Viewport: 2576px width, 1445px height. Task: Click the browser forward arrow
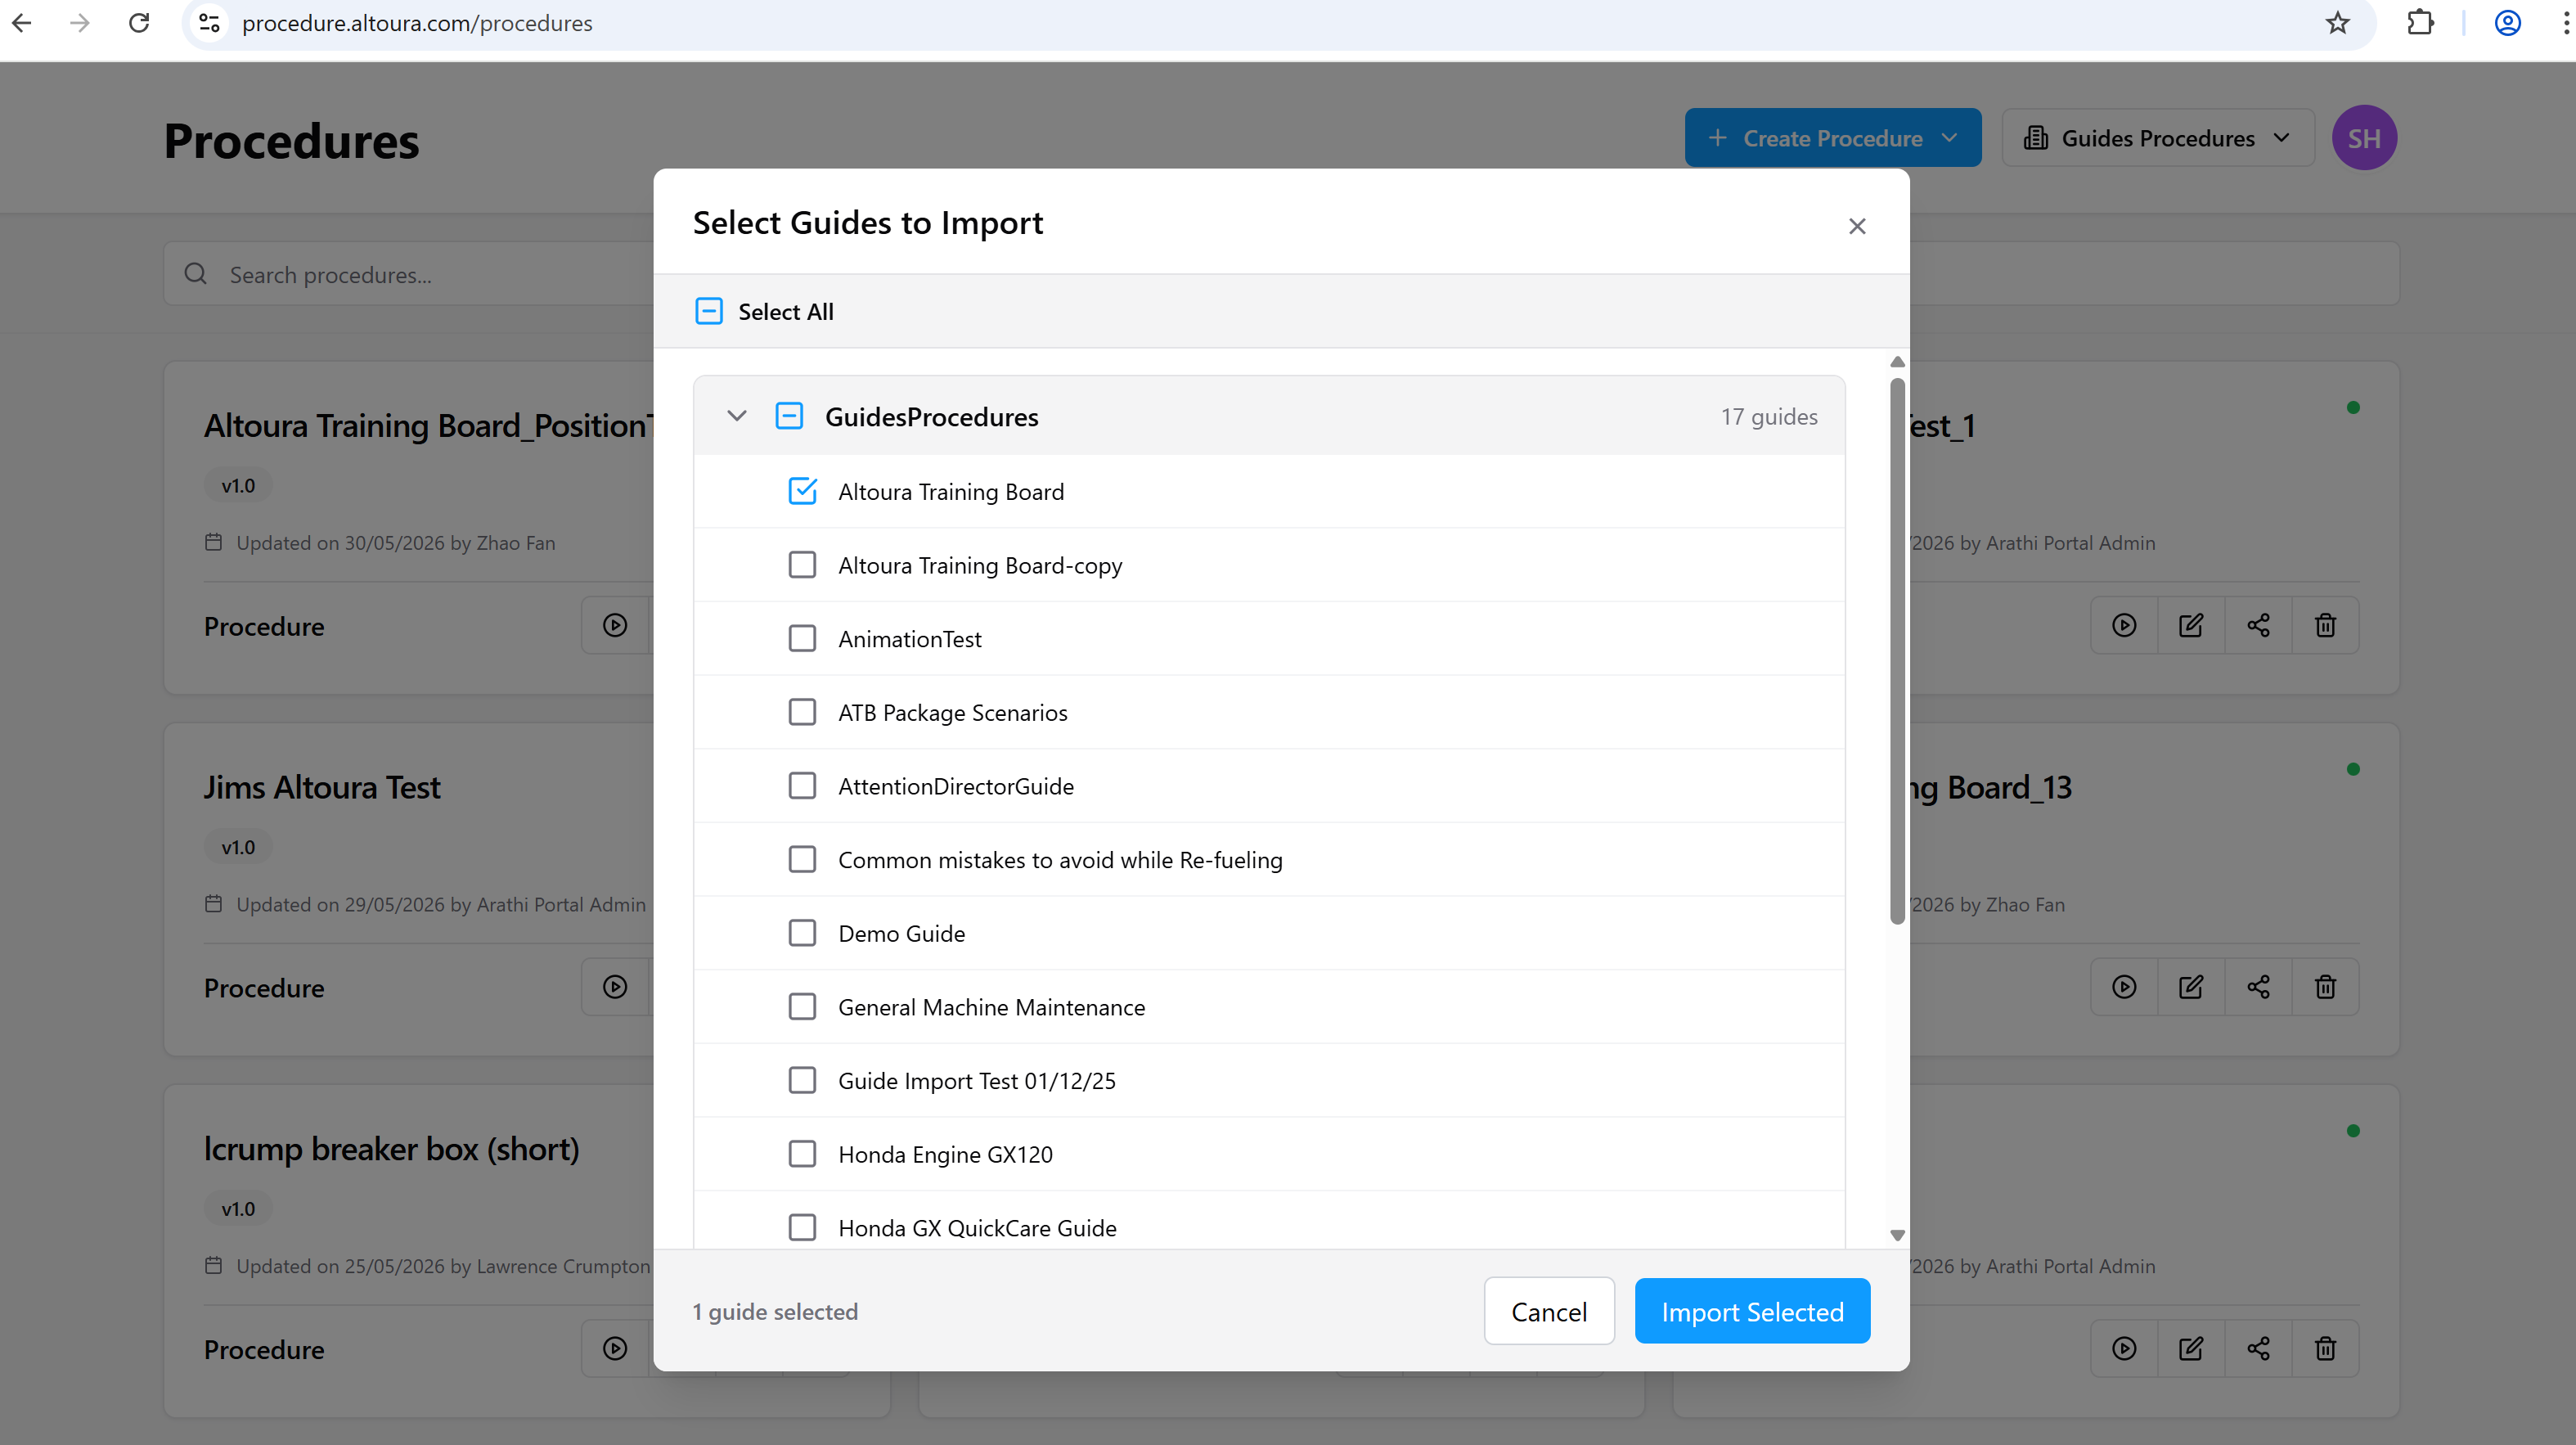point(80,23)
